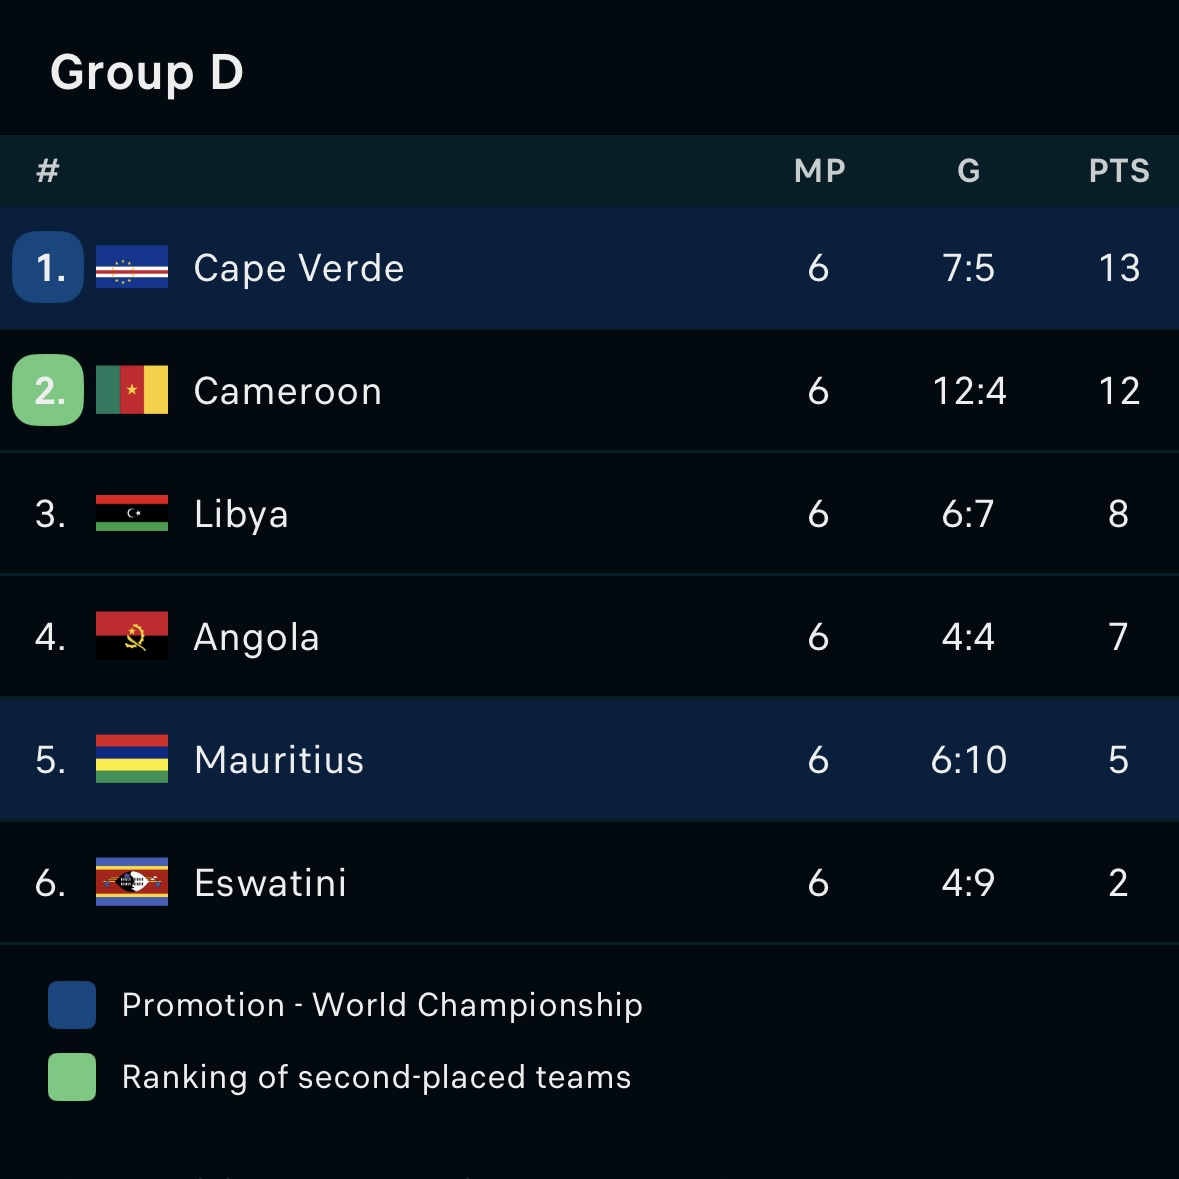The image size is (1179, 1179).
Task: Click the G goals column header
Action: pyautogui.click(x=968, y=171)
